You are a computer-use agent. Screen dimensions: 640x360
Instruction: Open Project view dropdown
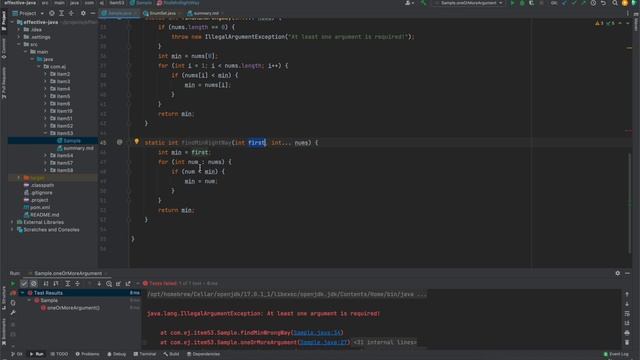(28, 13)
